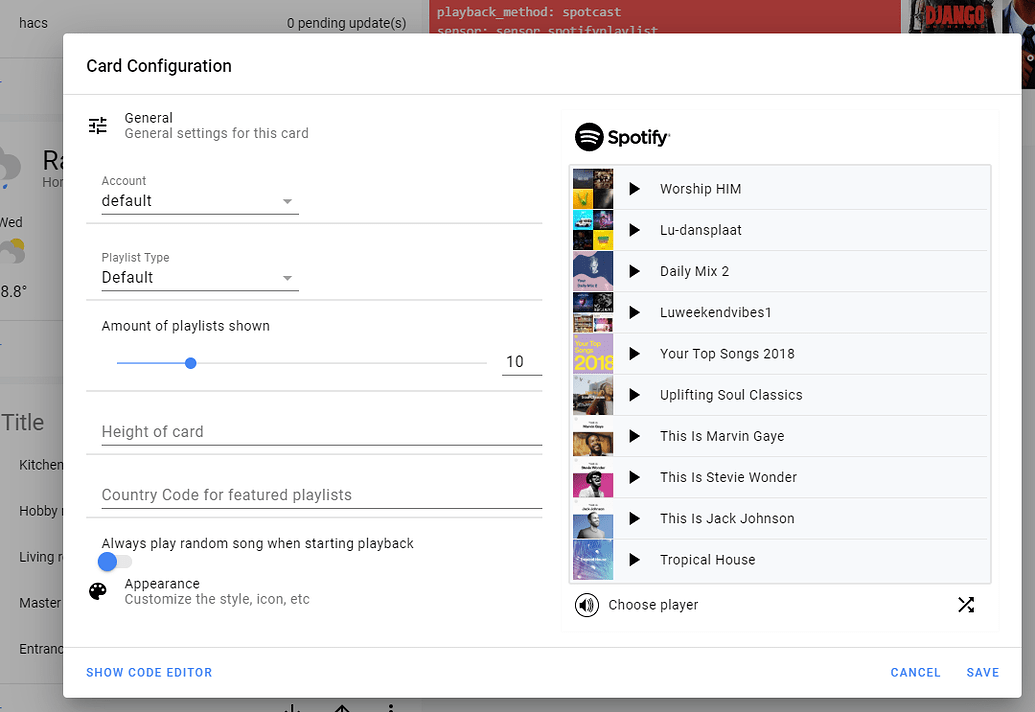The height and width of the screenshot is (712, 1035).
Task: Open the default account selector arrow
Action: [287, 200]
